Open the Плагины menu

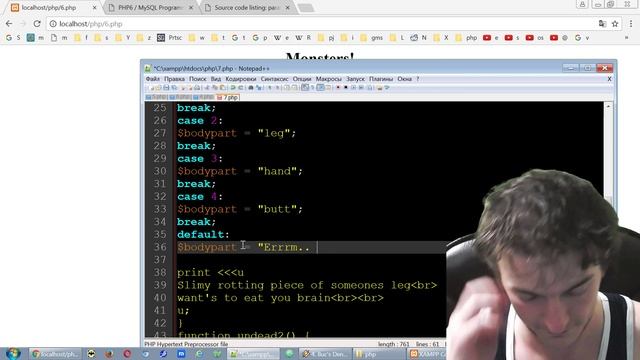point(381,79)
